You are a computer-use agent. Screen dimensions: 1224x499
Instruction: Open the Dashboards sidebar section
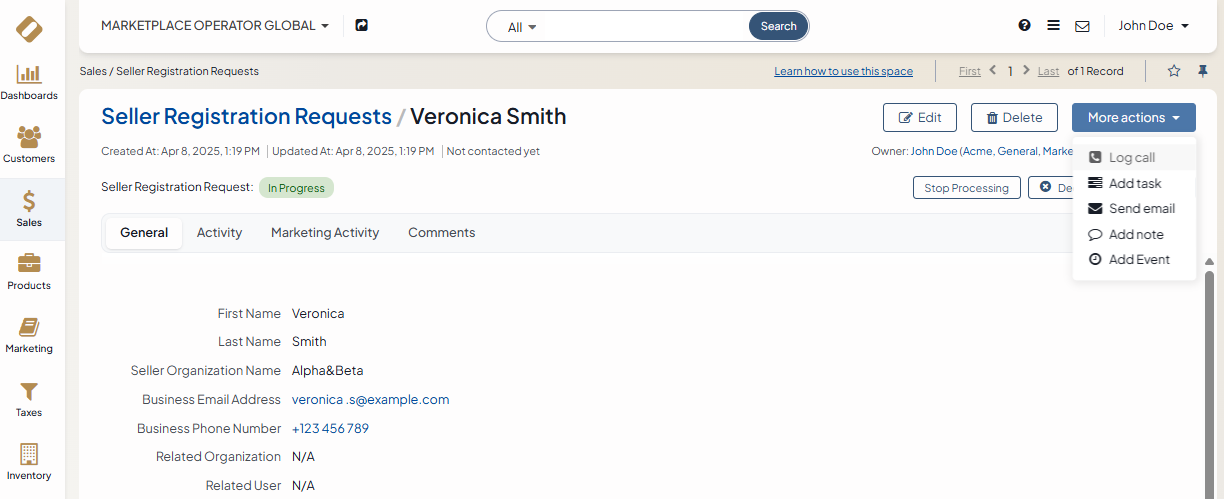click(x=29, y=83)
